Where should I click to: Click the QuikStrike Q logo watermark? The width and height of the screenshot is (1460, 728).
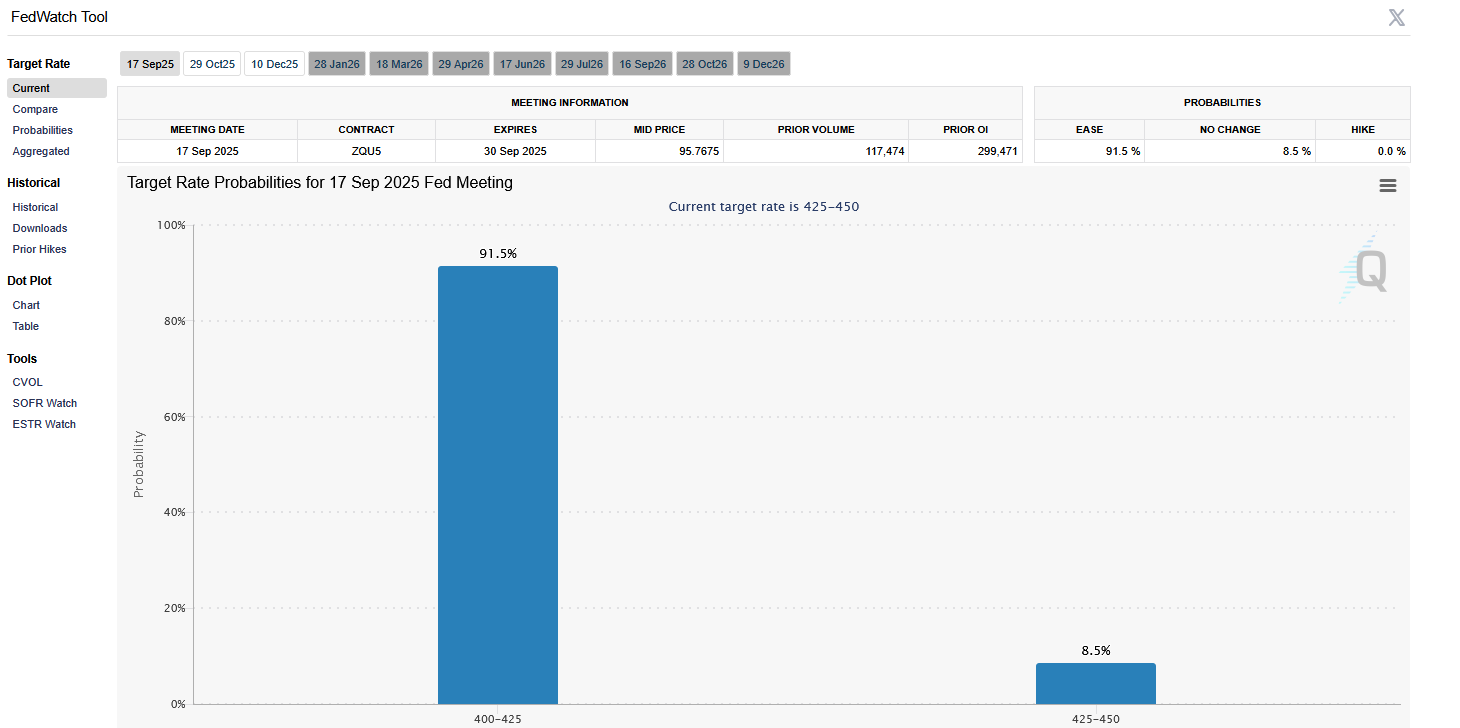pos(1366,270)
